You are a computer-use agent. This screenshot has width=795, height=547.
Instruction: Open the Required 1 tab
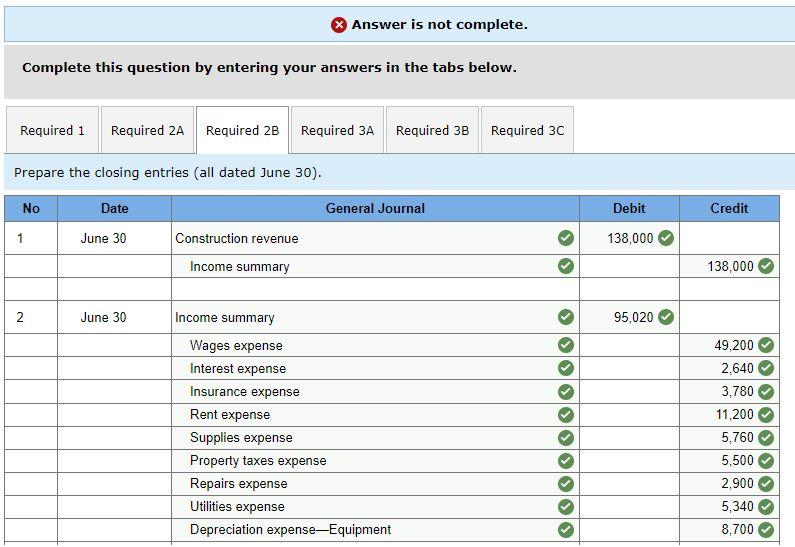point(52,130)
